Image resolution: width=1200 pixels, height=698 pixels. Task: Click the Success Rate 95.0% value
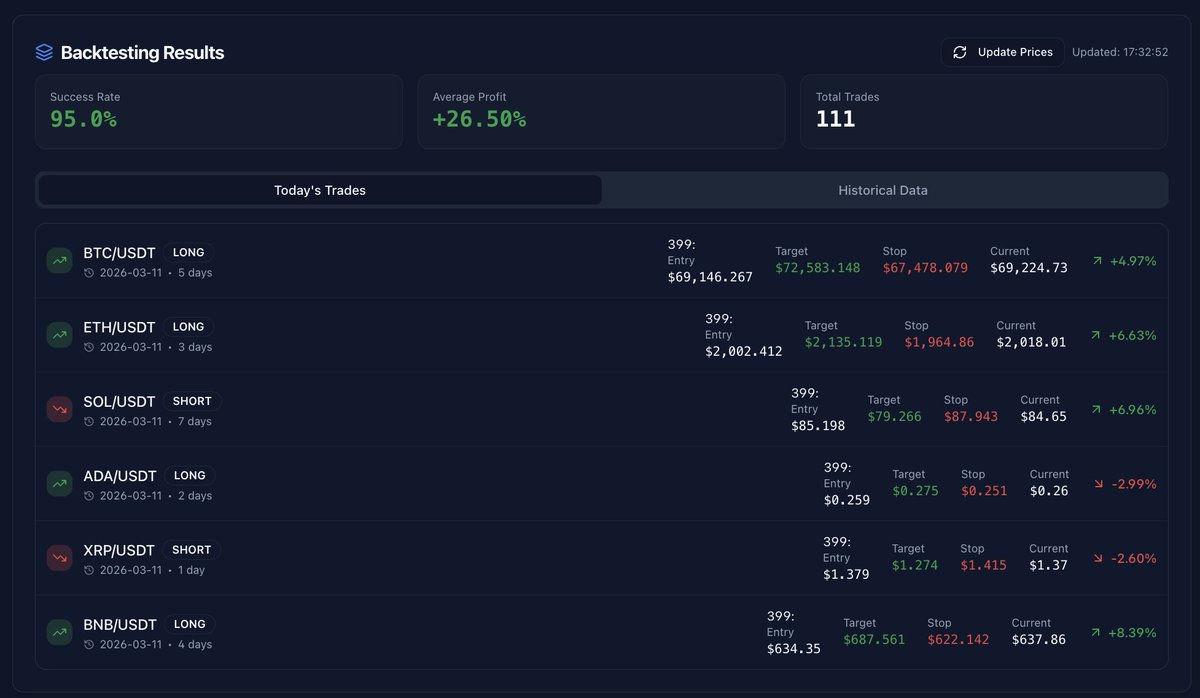point(83,119)
